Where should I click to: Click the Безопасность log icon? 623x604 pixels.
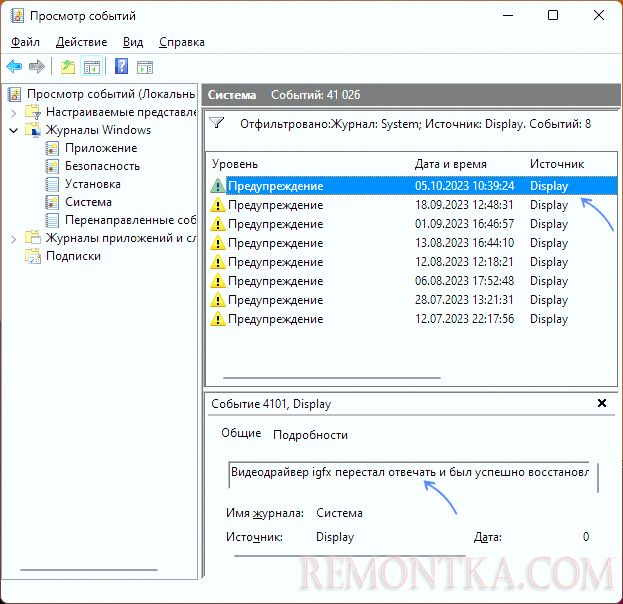[52, 166]
